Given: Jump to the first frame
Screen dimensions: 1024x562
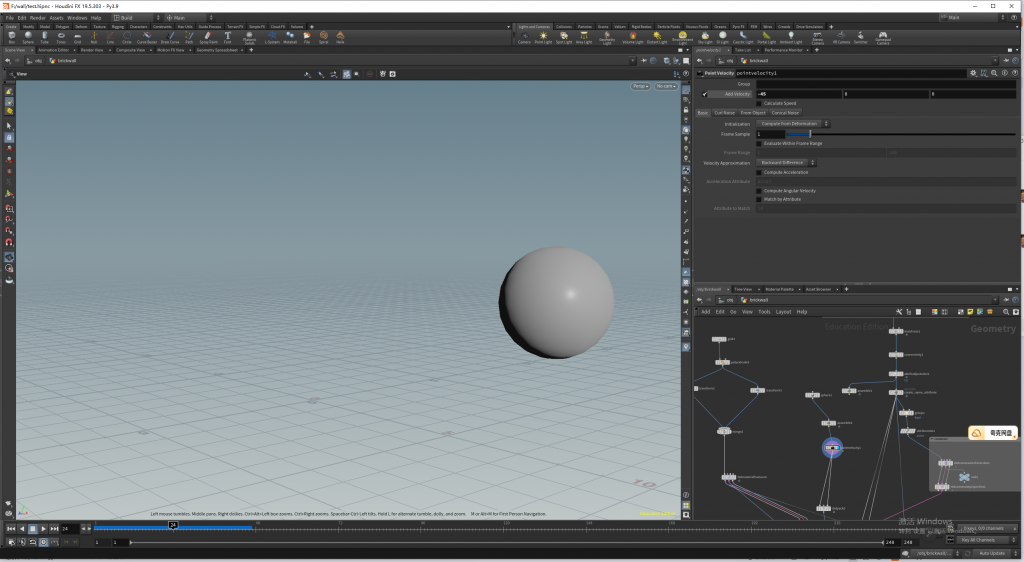Looking at the screenshot, I should coord(11,529).
